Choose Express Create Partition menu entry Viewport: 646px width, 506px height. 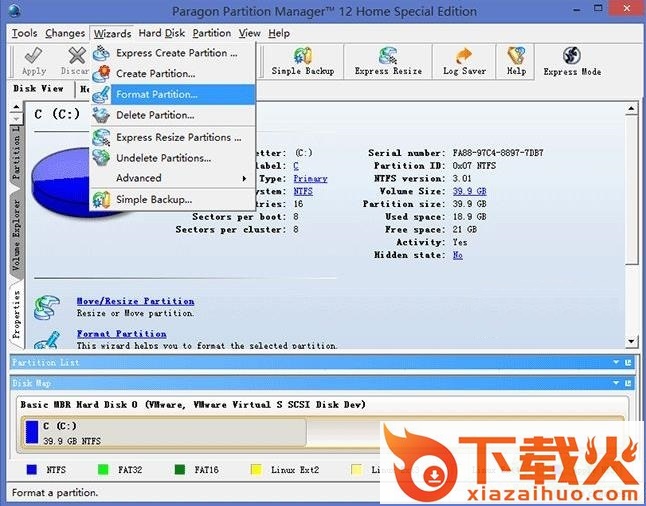[173, 53]
